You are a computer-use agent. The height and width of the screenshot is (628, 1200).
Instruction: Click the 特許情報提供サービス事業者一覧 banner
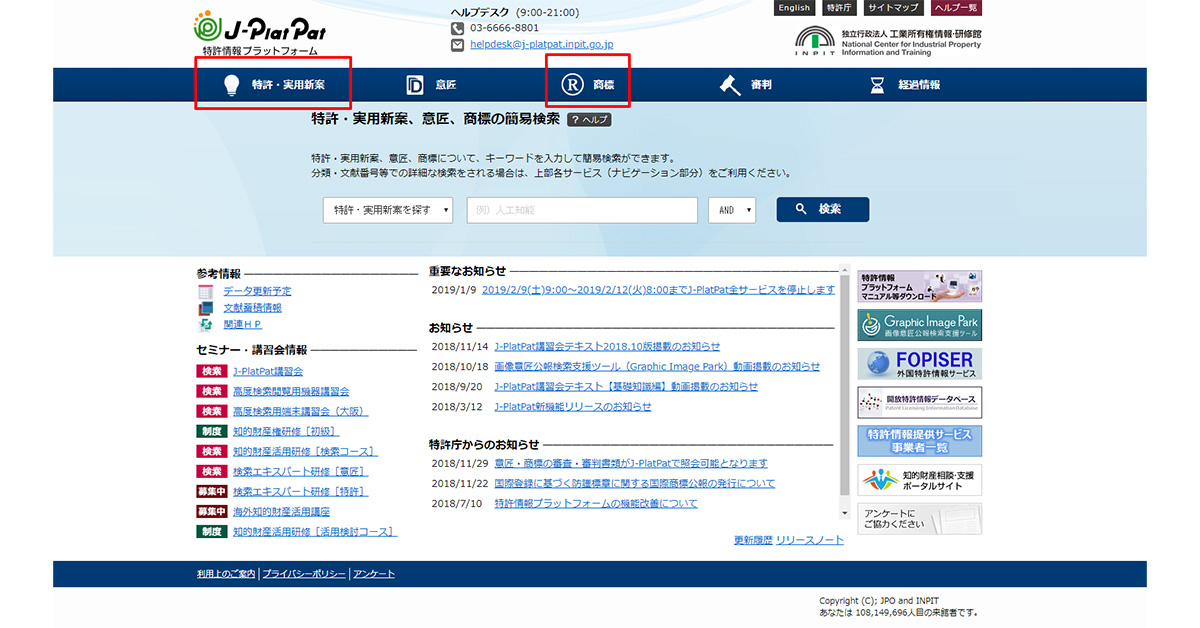919,441
